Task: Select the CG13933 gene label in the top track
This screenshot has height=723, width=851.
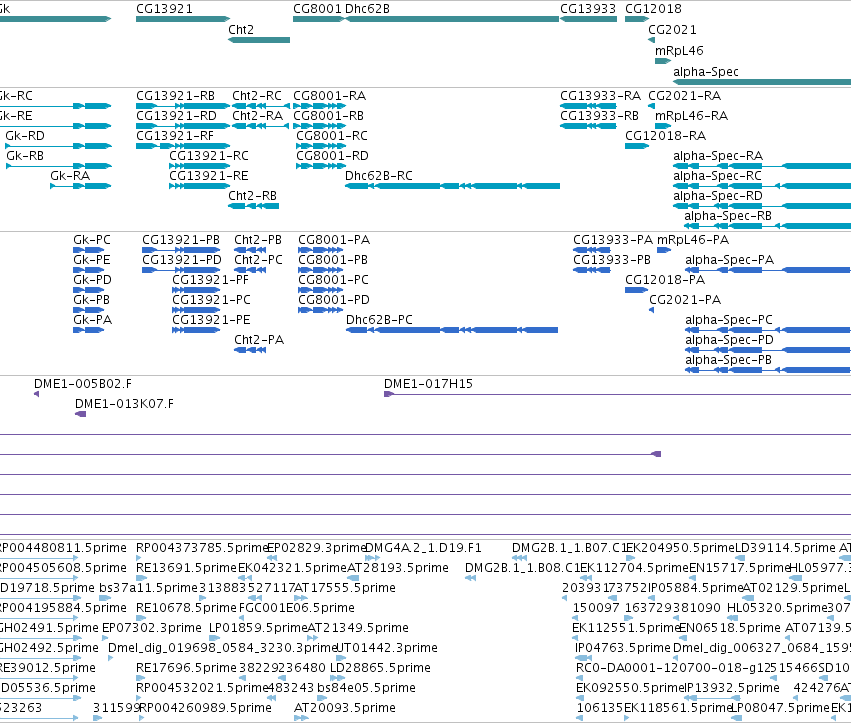Action: [588, 9]
